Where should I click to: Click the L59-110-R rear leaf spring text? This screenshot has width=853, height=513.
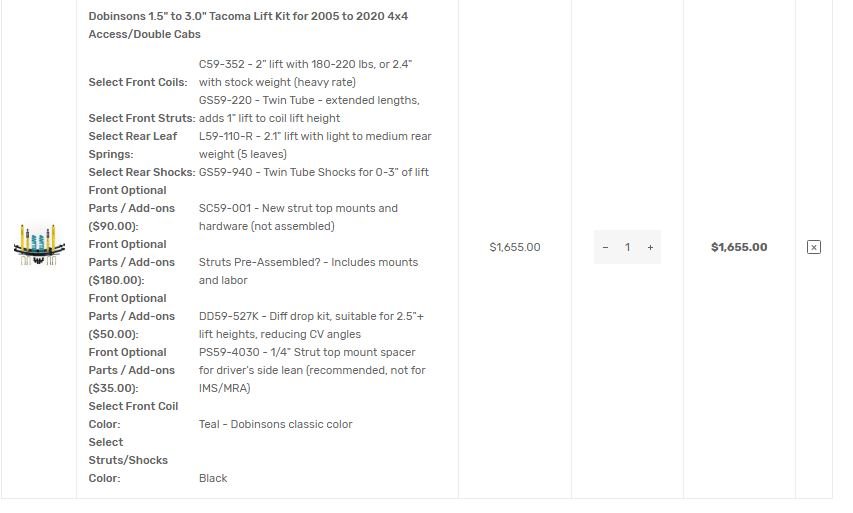click(x=315, y=145)
